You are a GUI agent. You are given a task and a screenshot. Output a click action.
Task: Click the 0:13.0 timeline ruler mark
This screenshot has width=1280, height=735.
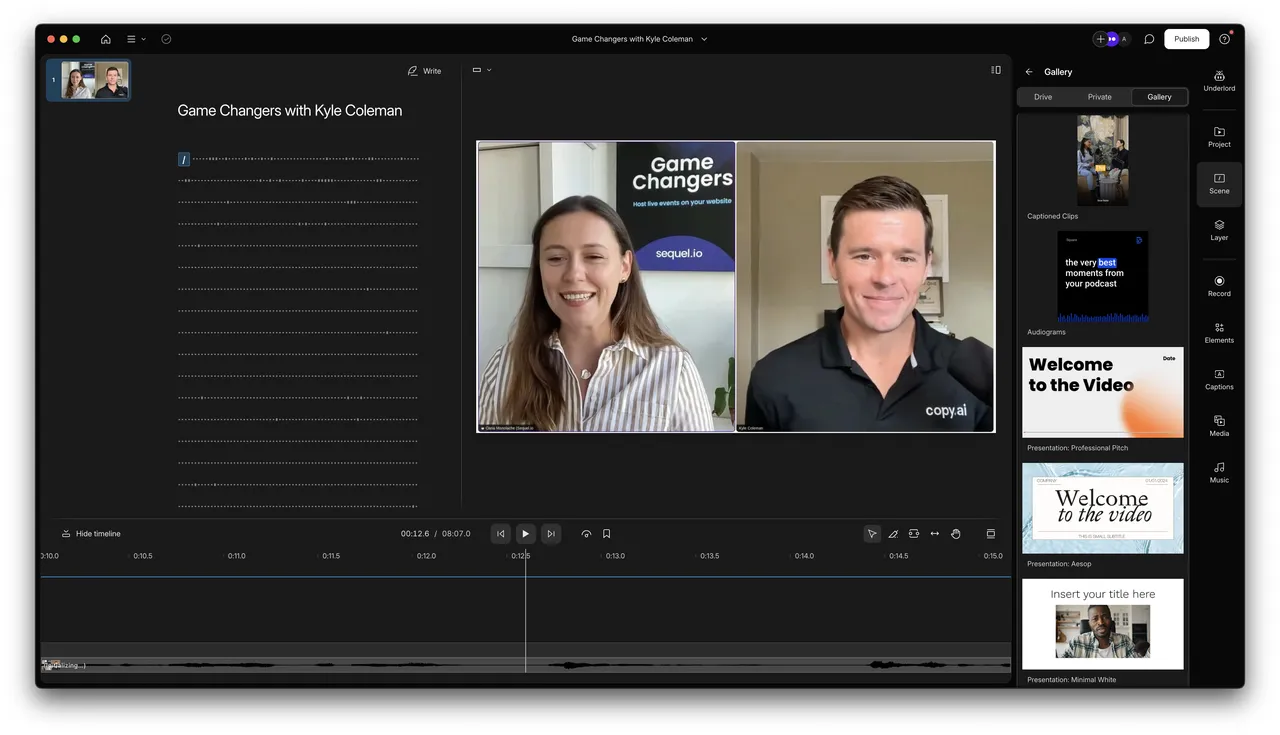(x=615, y=556)
